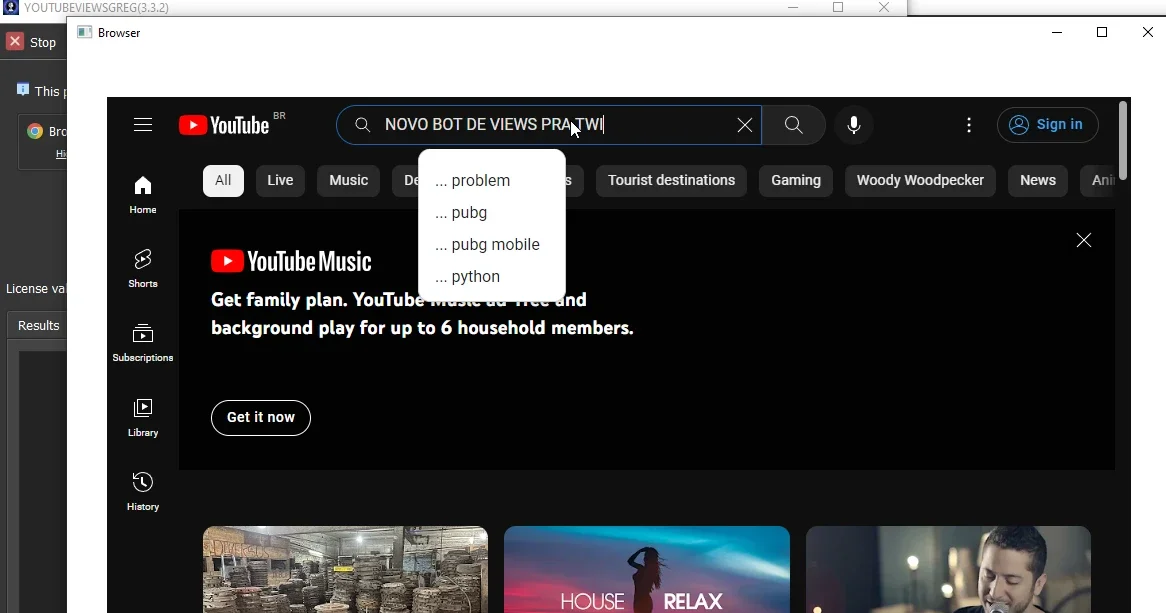Open History in the sidebar
Screen dimensions: 1166x613
143,492
